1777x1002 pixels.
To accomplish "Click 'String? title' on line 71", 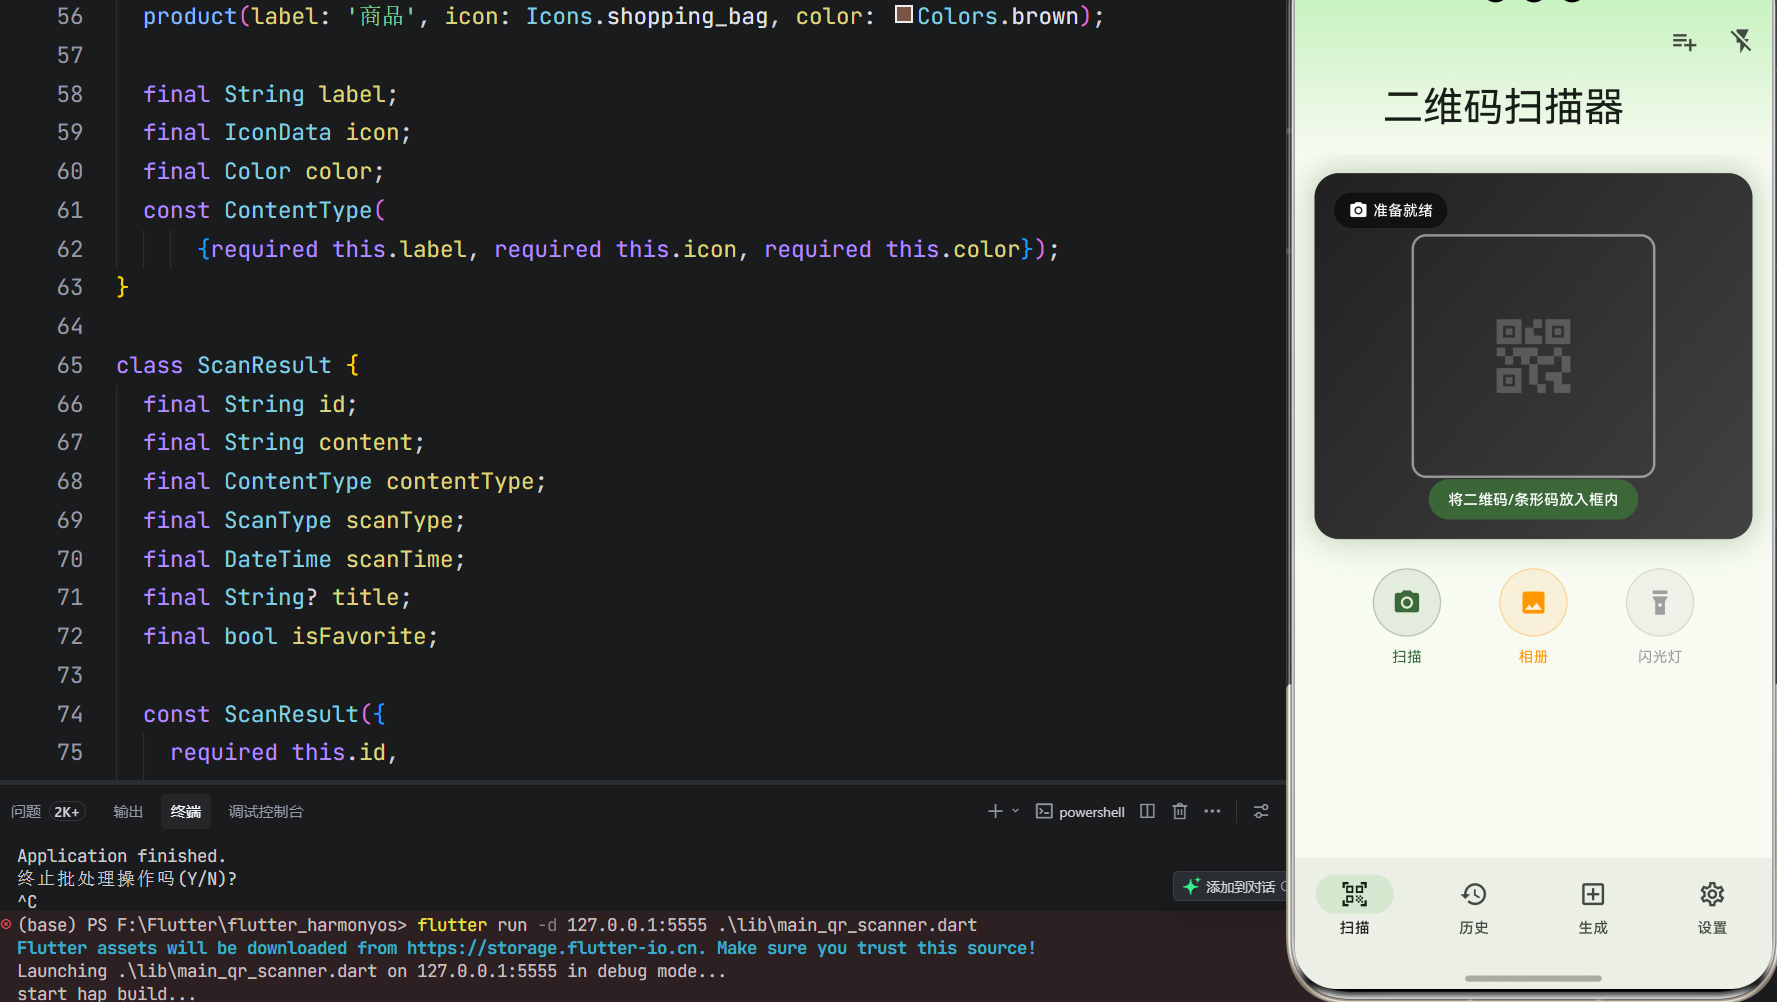I will tap(311, 597).
